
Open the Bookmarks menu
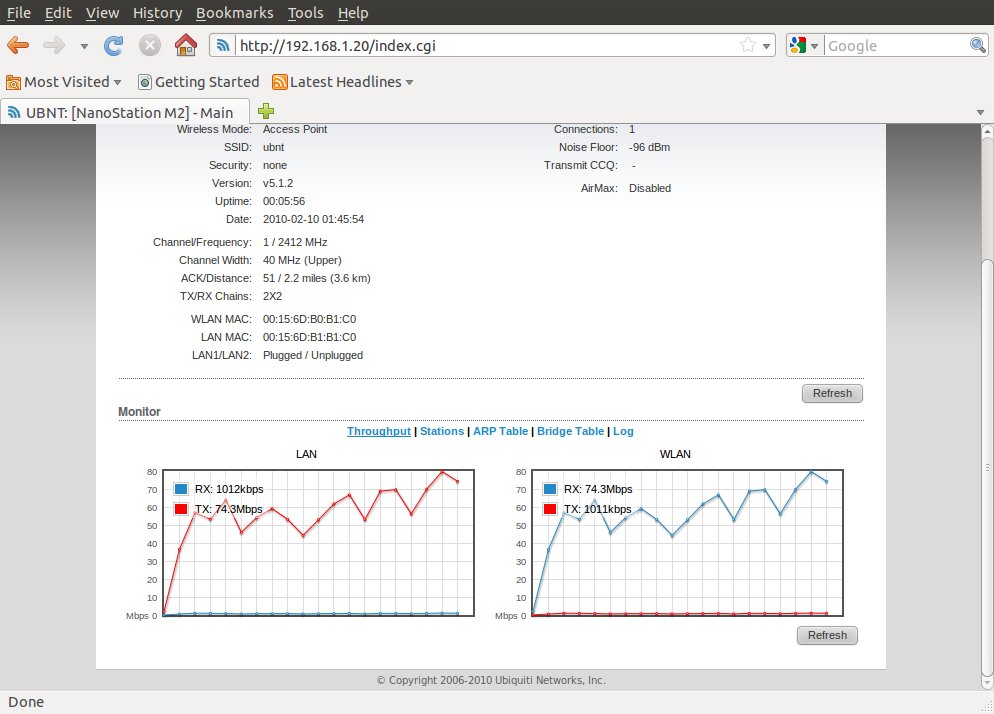coord(234,13)
